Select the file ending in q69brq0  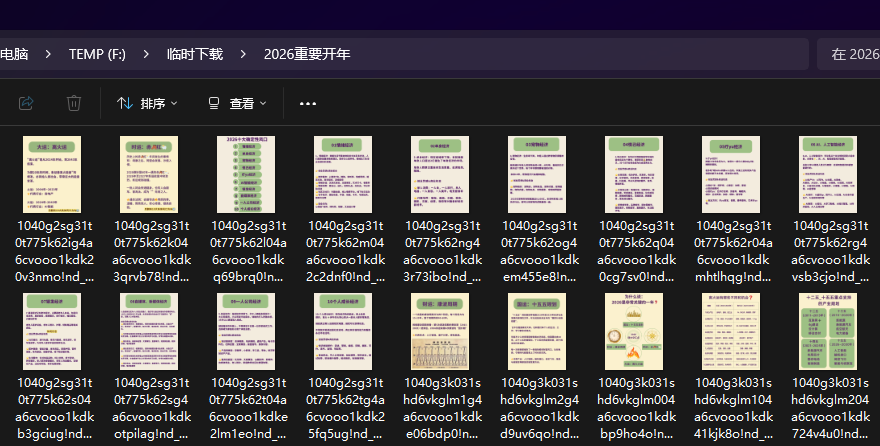pyautogui.click(x=246, y=173)
